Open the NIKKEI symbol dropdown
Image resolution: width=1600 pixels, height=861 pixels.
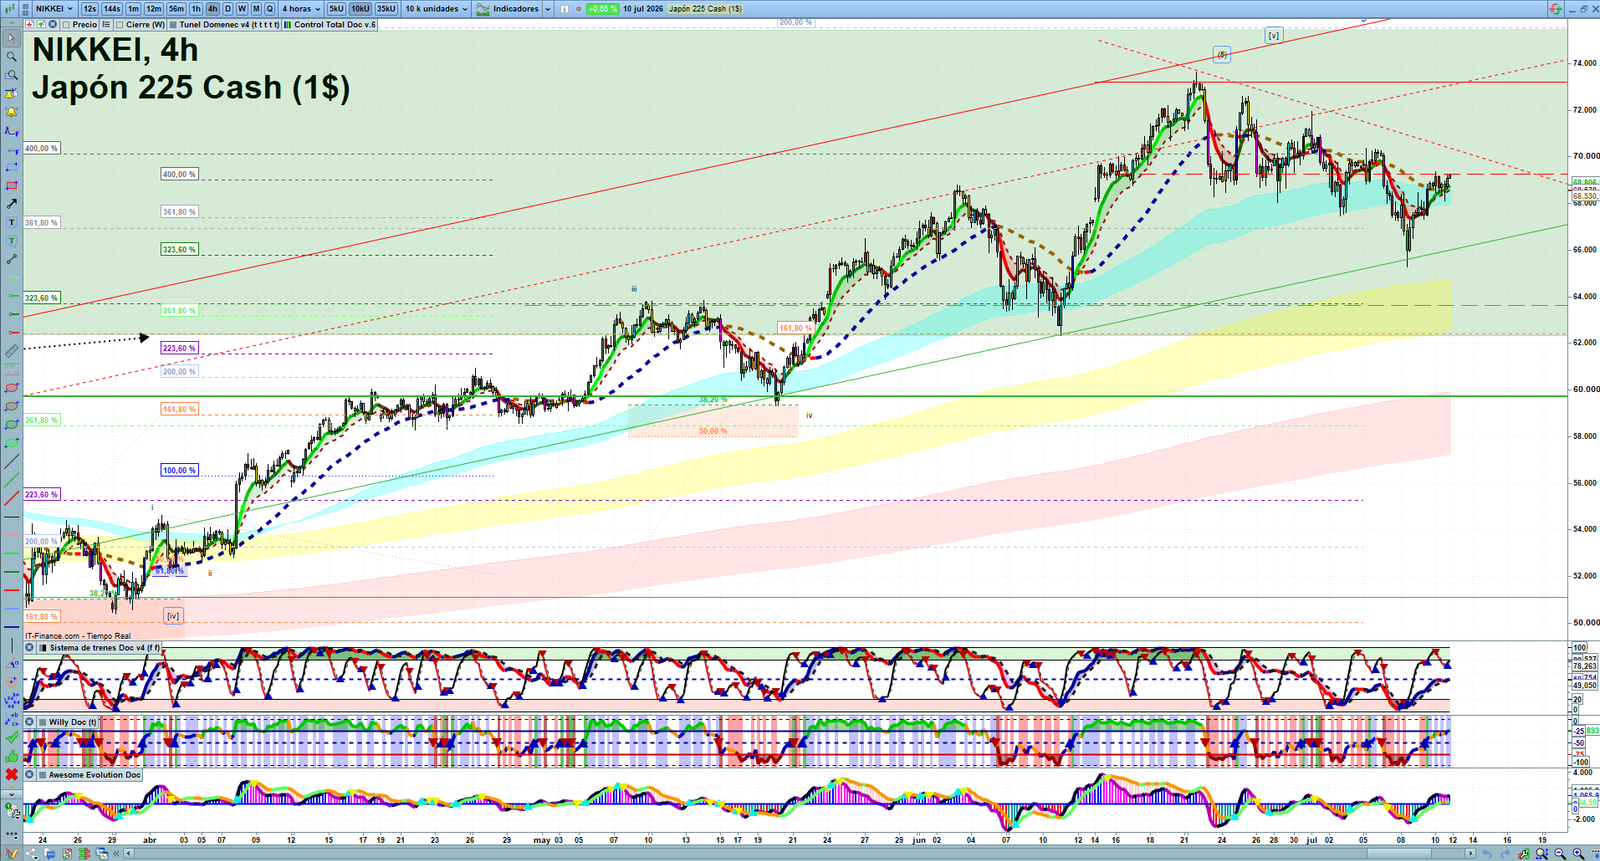click(x=55, y=9)
